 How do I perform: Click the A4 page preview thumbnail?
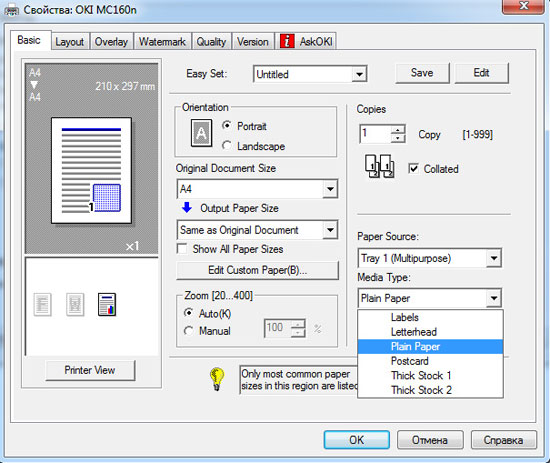[92, 170]
